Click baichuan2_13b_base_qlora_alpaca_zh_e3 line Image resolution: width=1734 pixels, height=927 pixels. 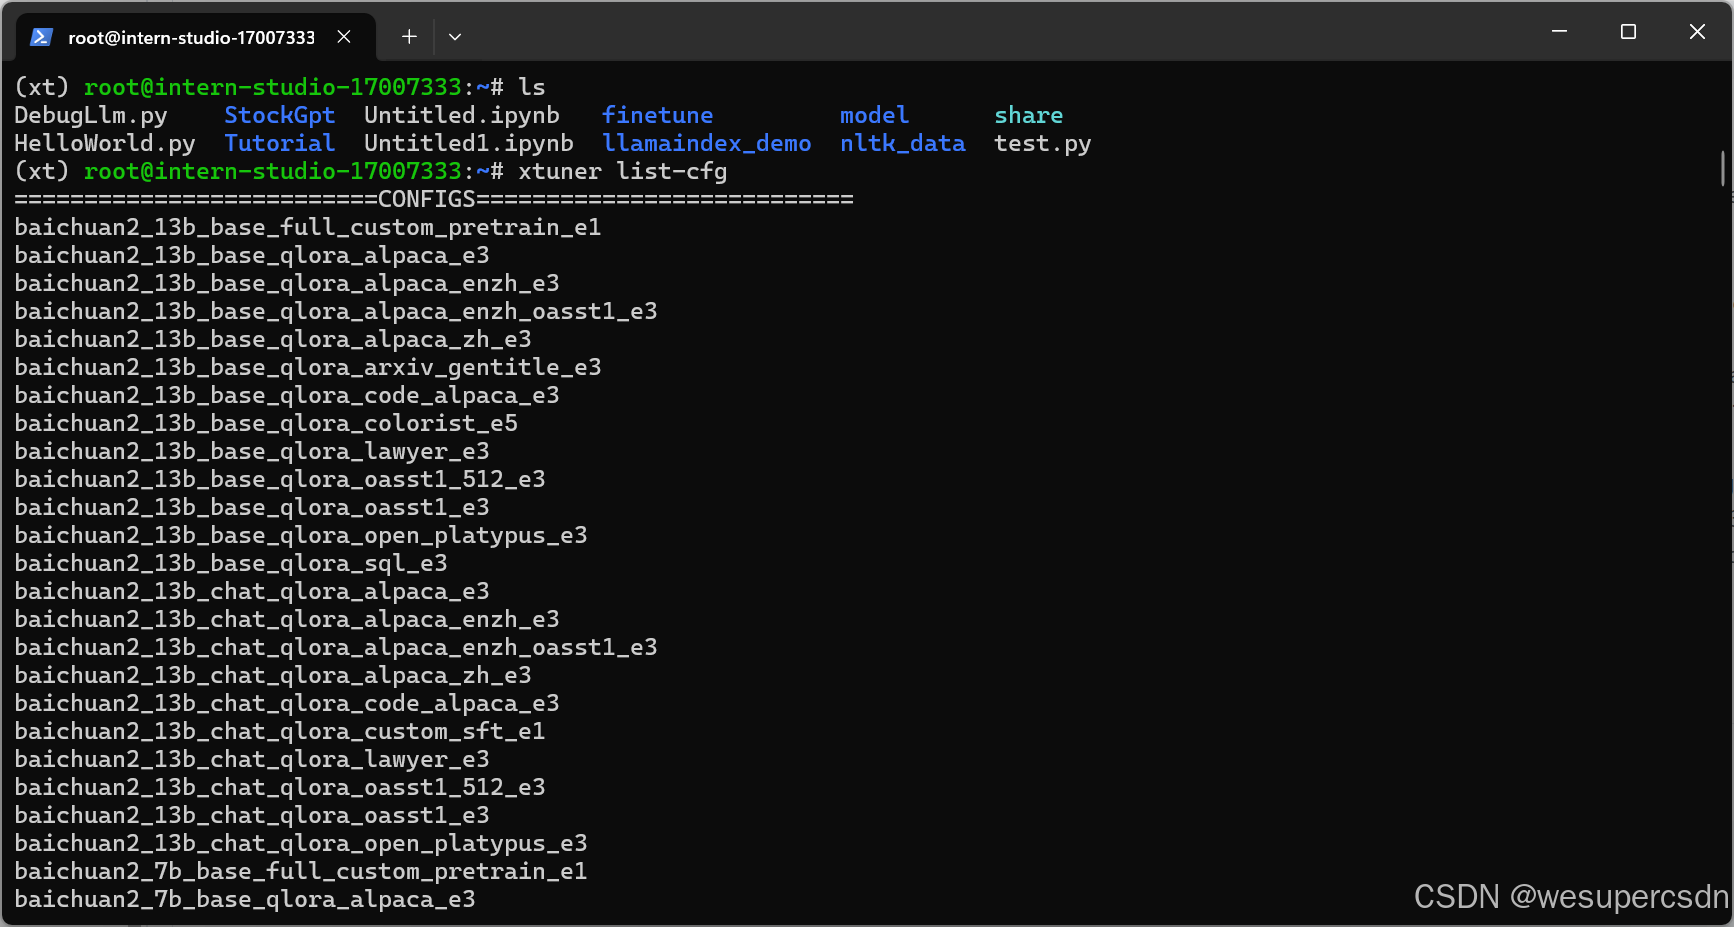pyautogui.click(x=273, y=340)
